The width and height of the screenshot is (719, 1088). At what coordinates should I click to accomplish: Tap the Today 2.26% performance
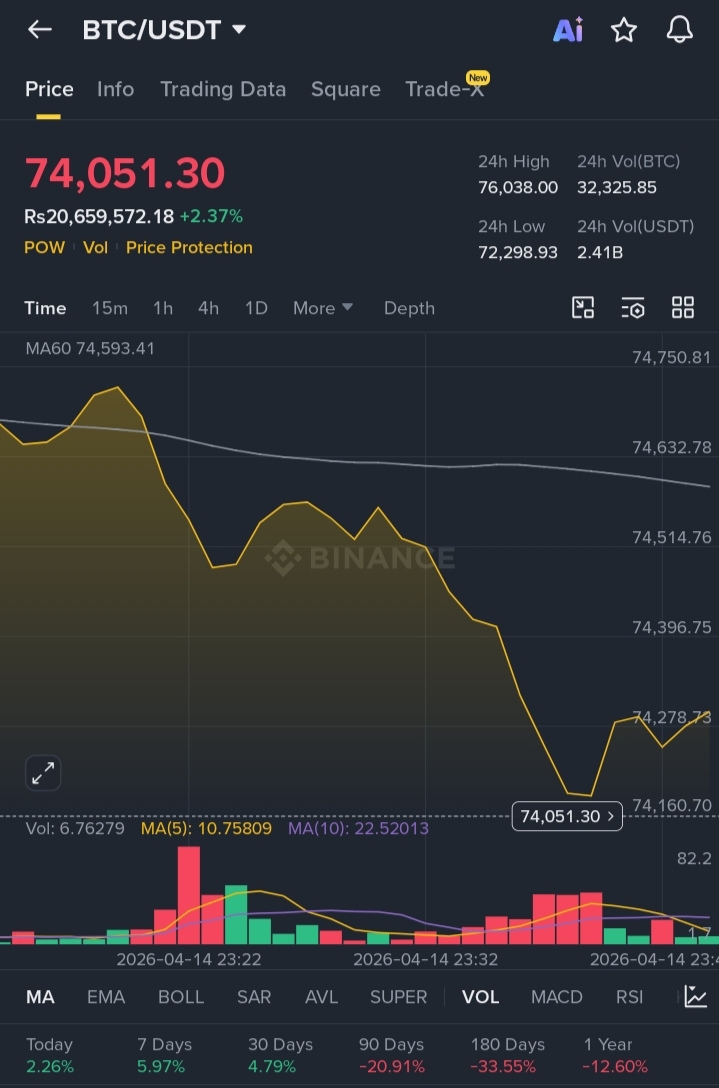[x=49, y=1055]
